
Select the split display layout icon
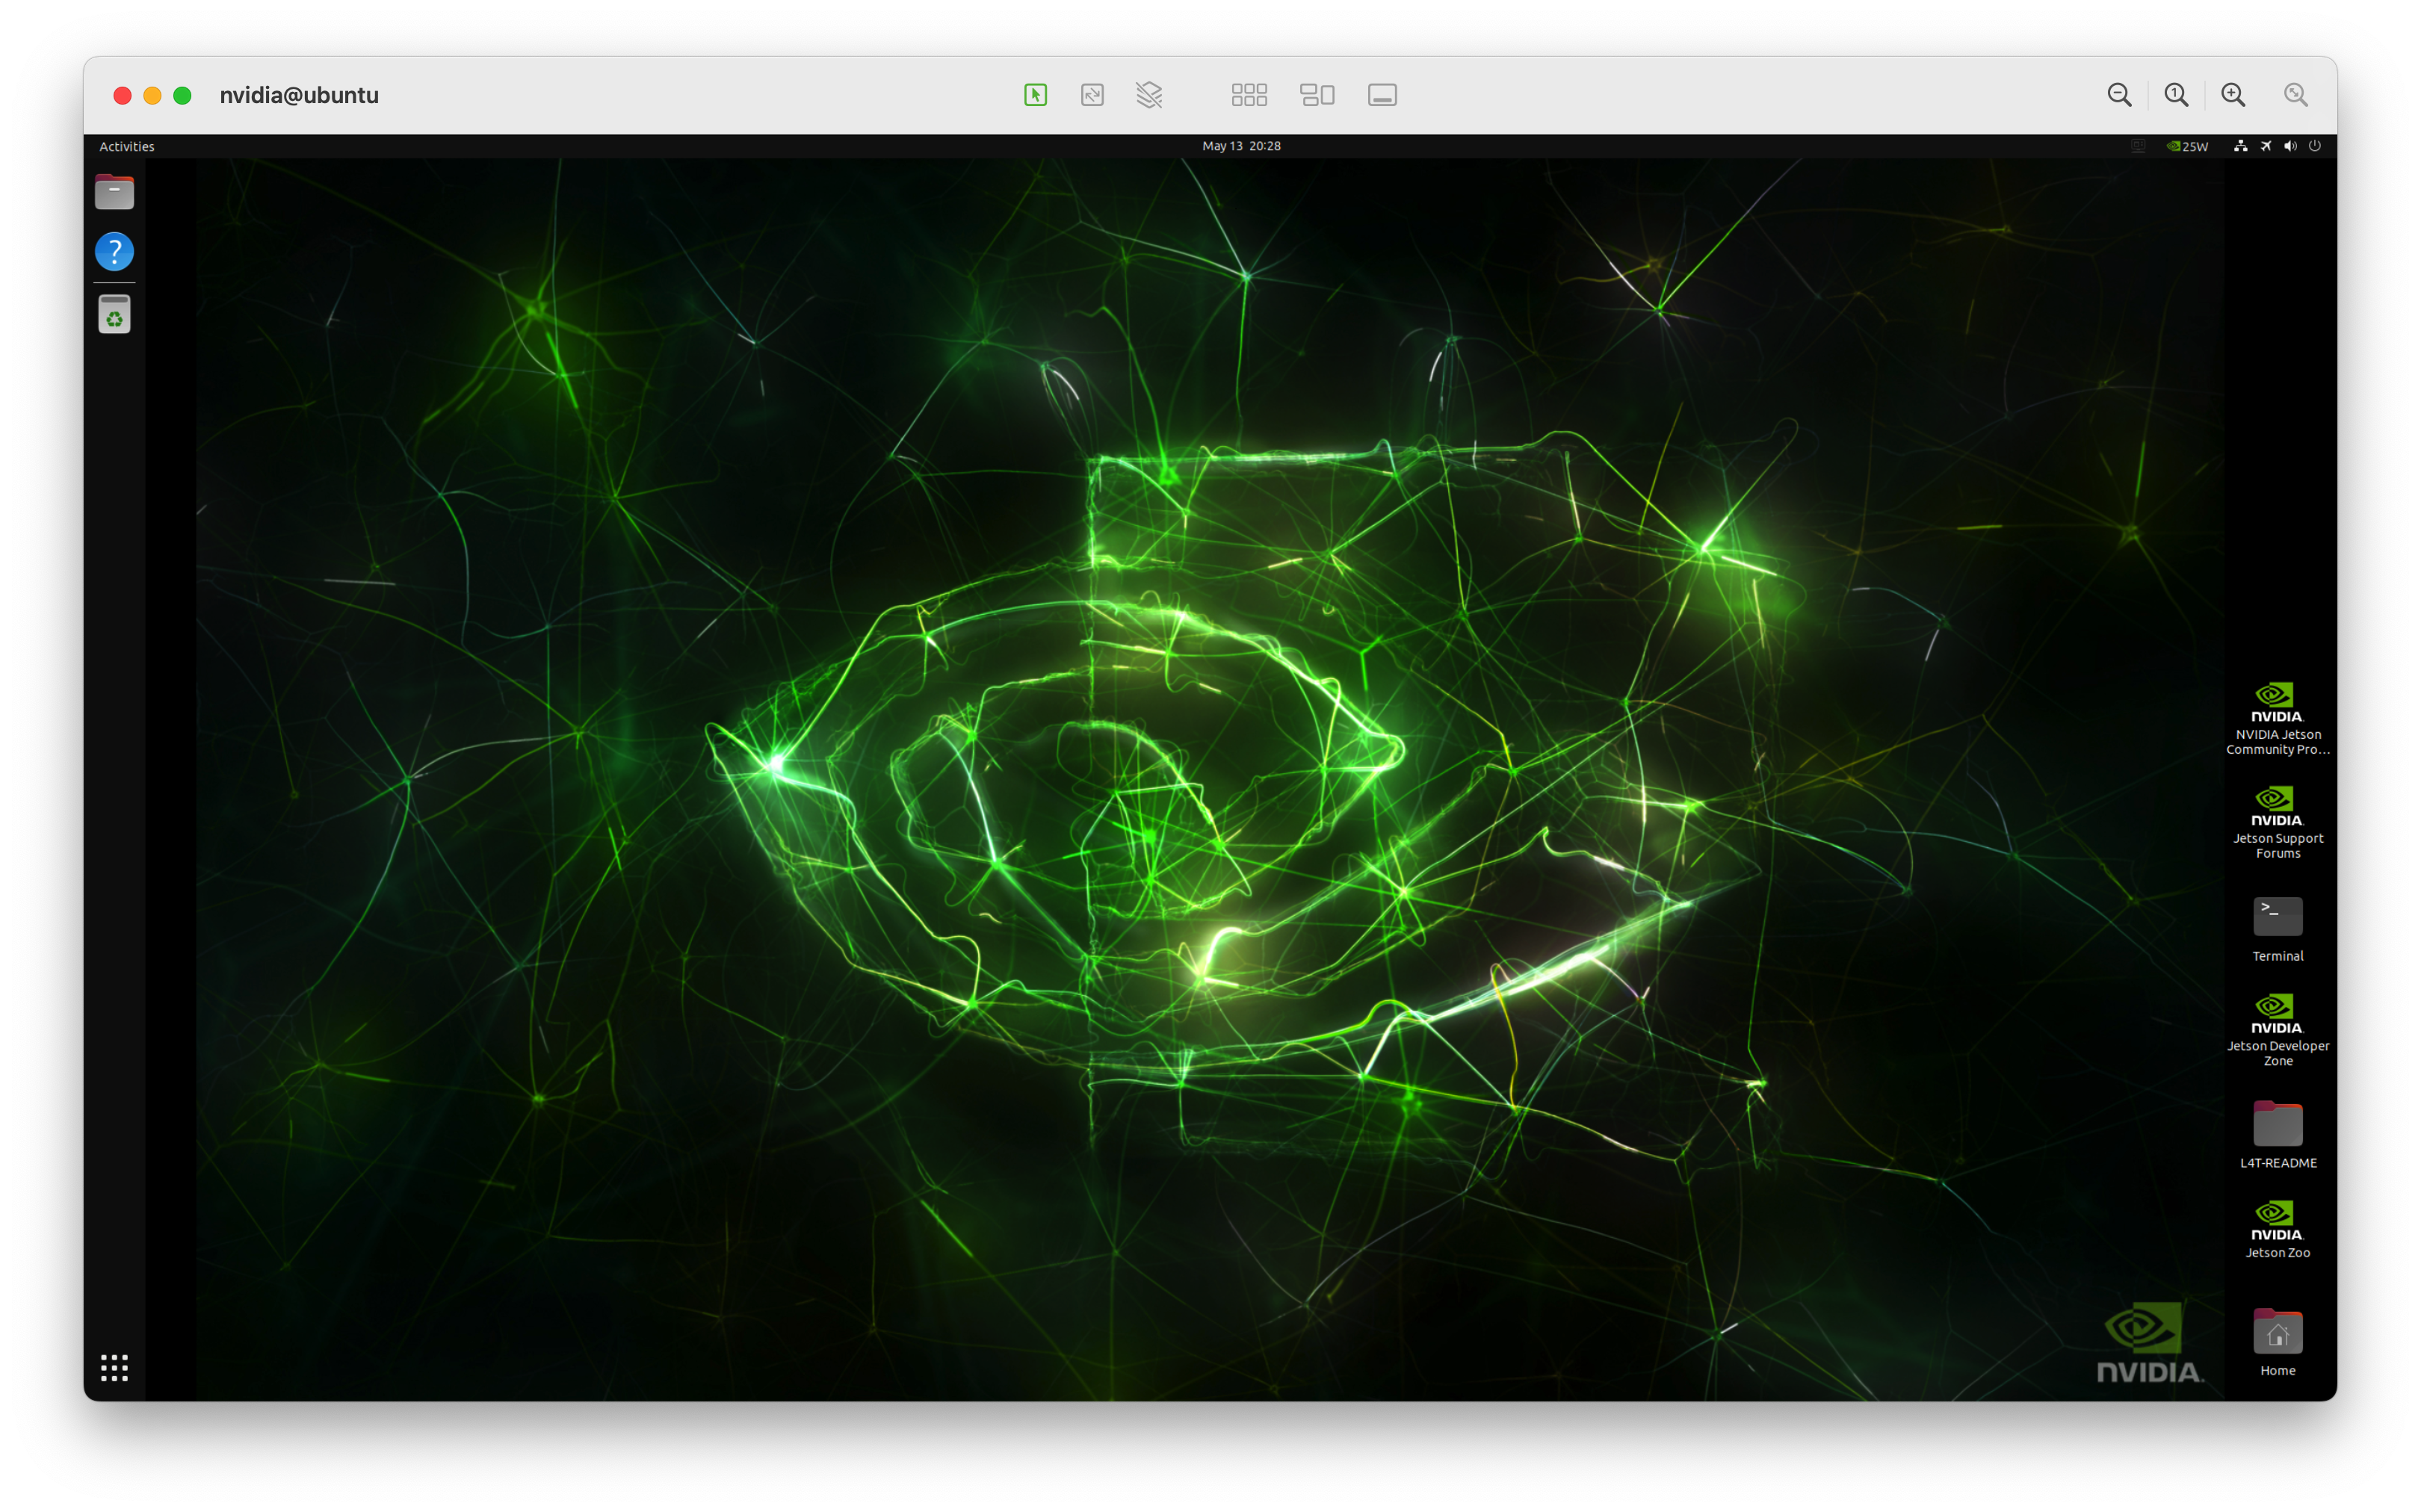pyautogui.click(x=1317, y=95)
